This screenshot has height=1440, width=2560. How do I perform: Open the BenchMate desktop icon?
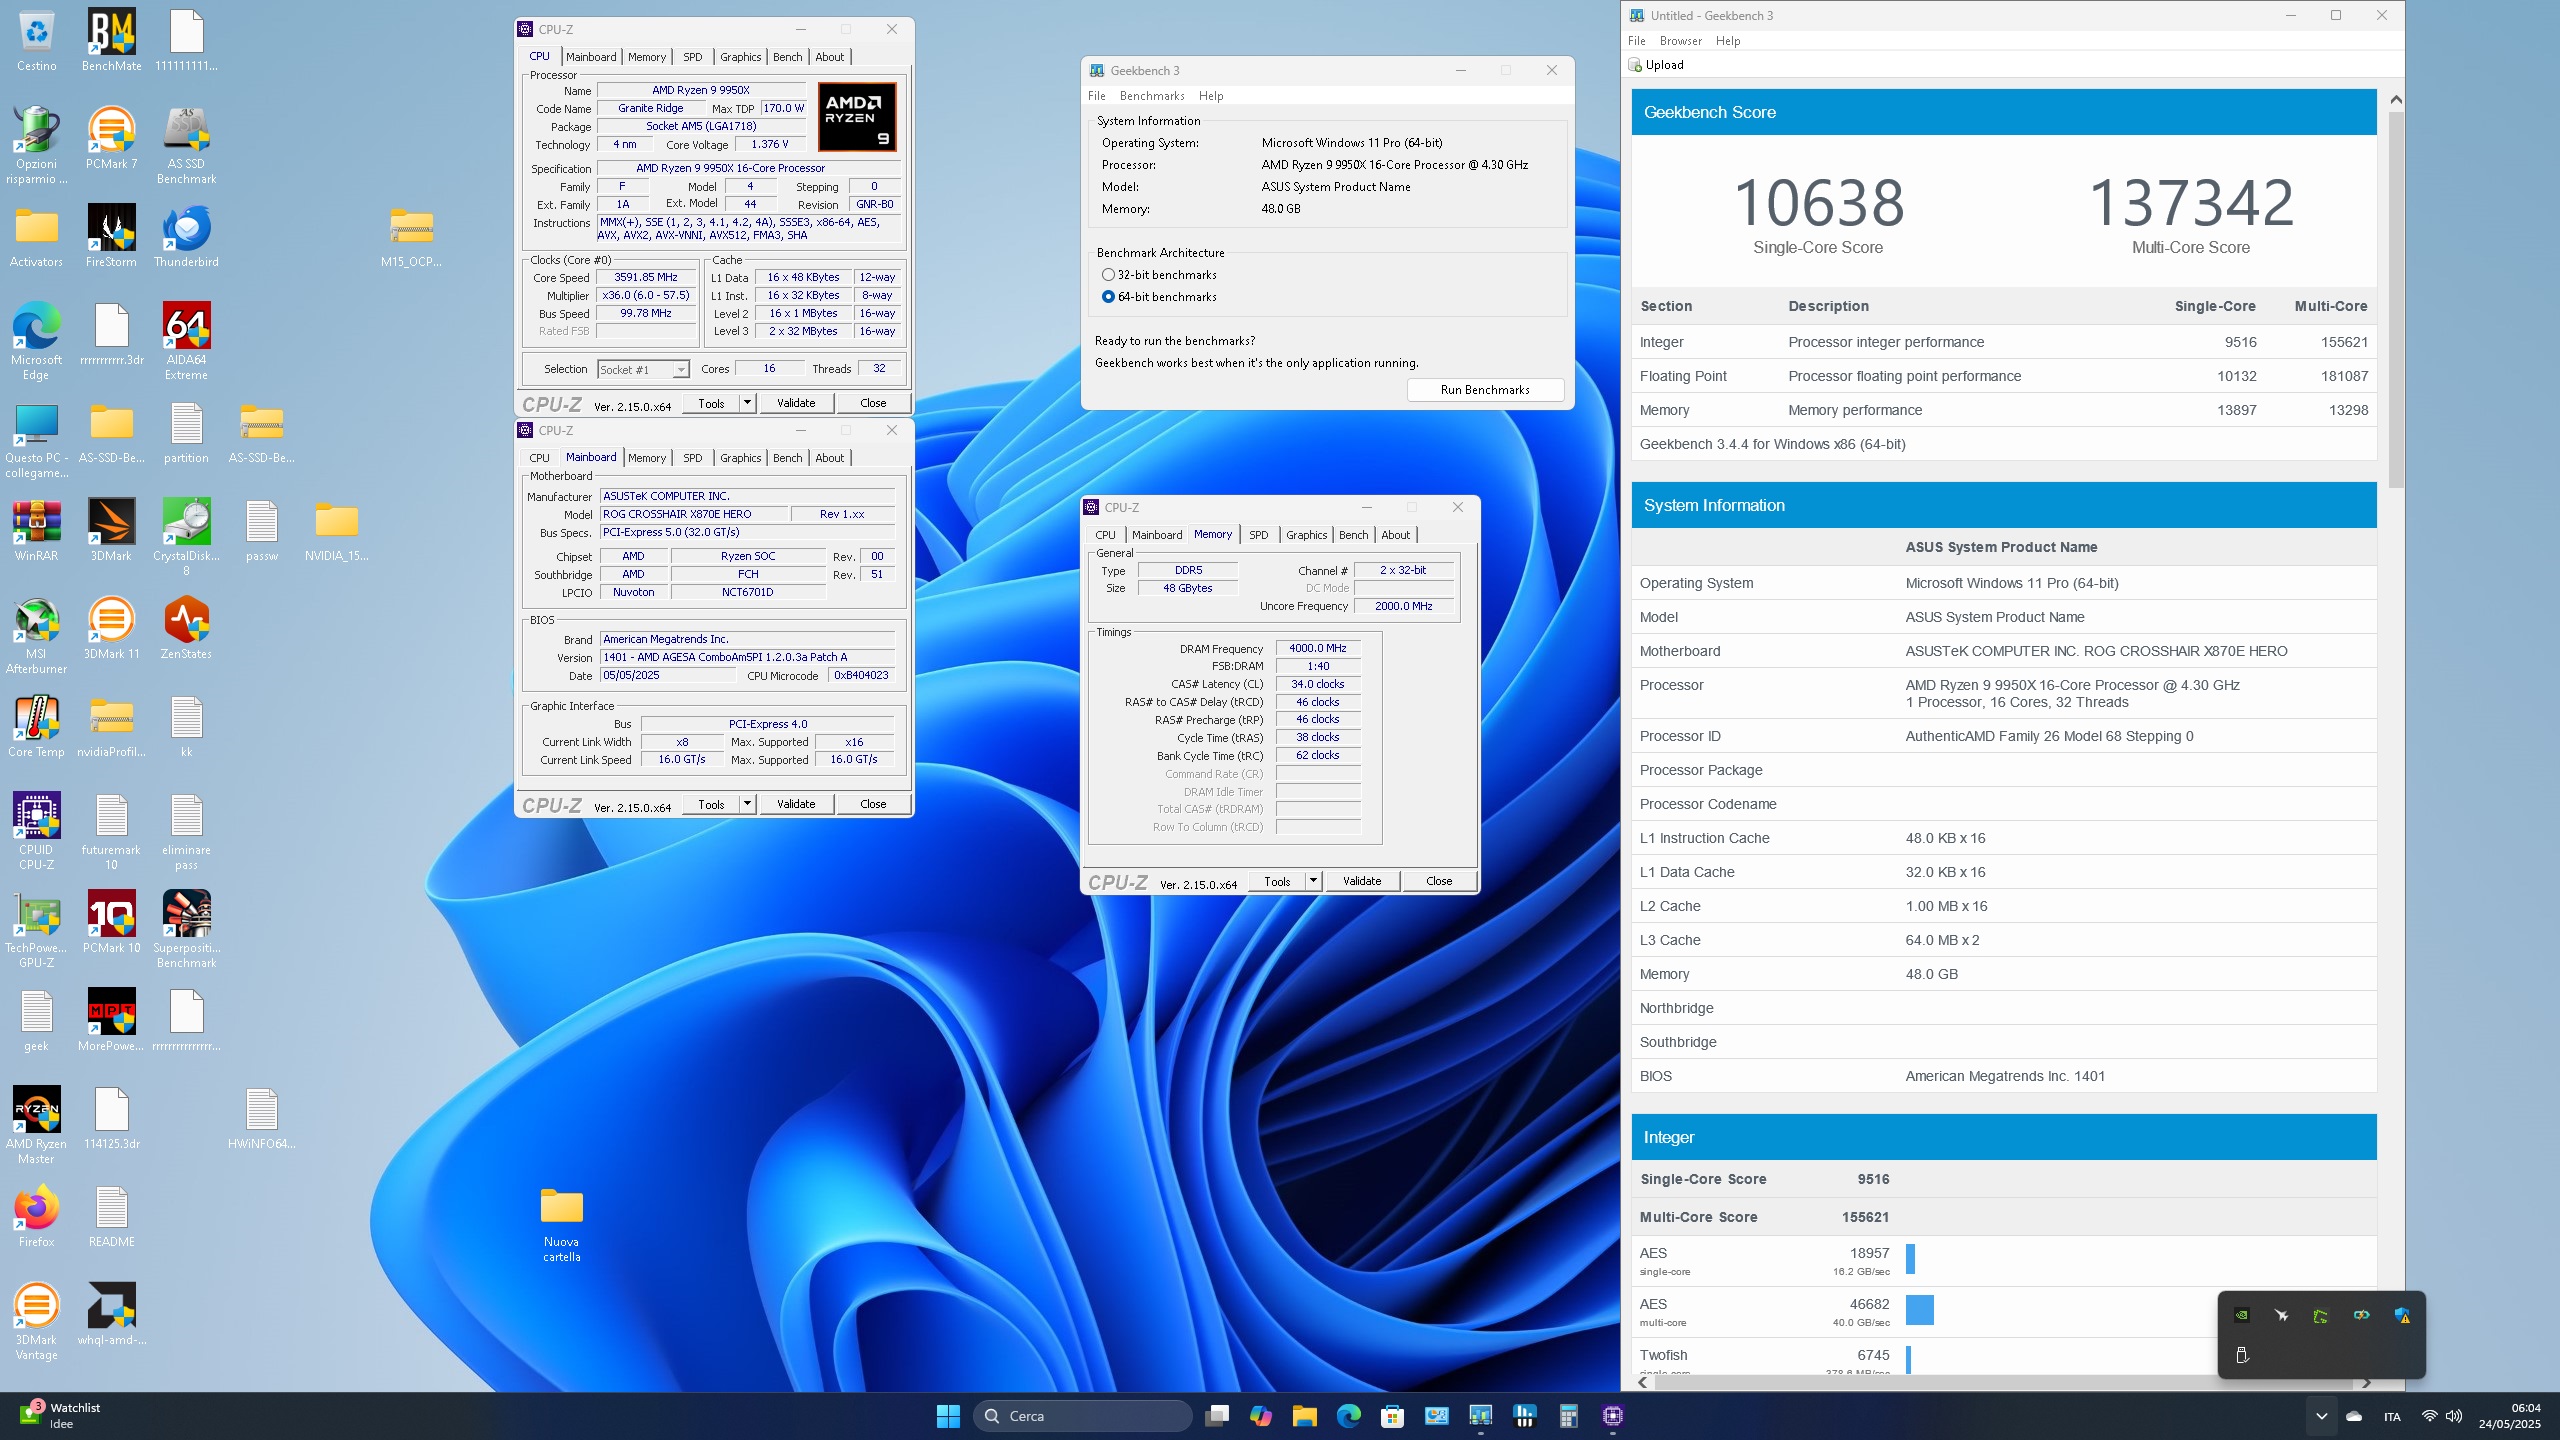click(x=111, y=41)
